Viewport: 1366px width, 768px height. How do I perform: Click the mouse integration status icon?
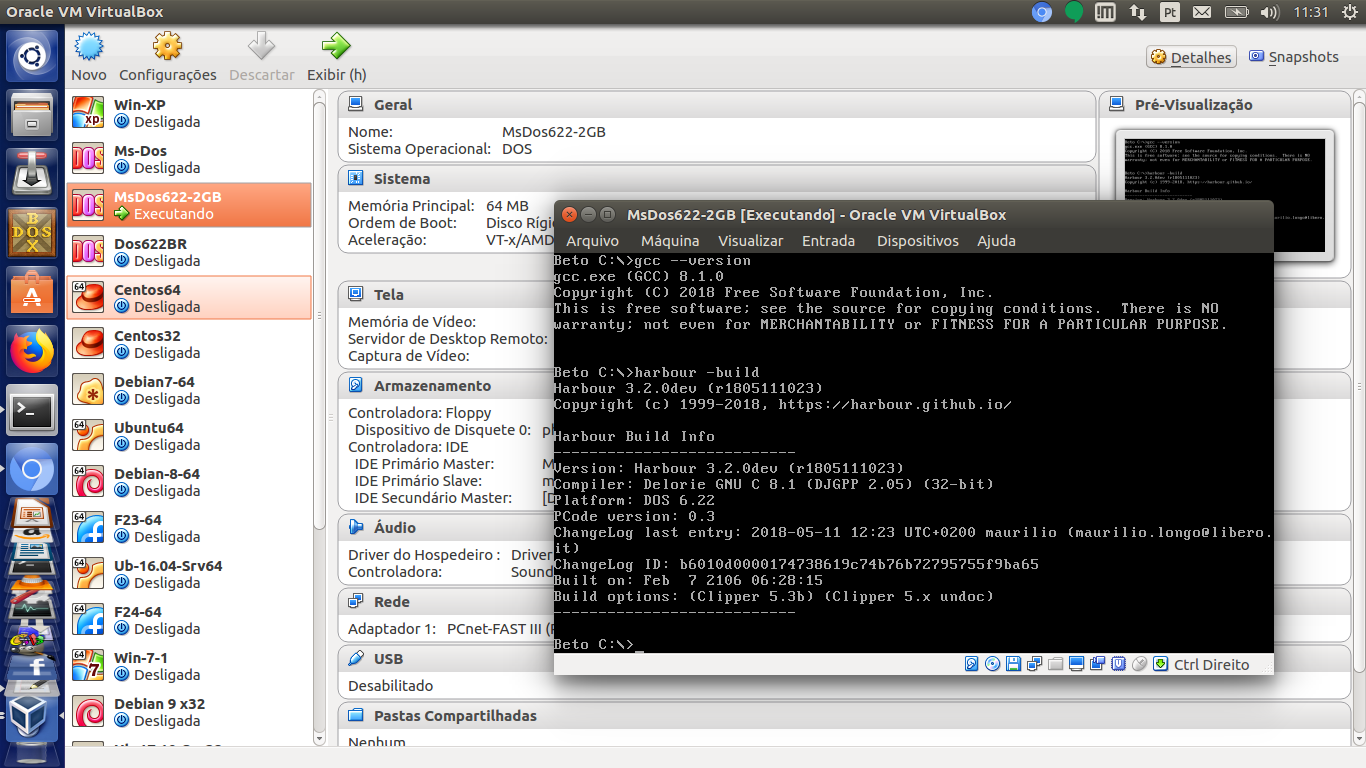point(1140,664)
